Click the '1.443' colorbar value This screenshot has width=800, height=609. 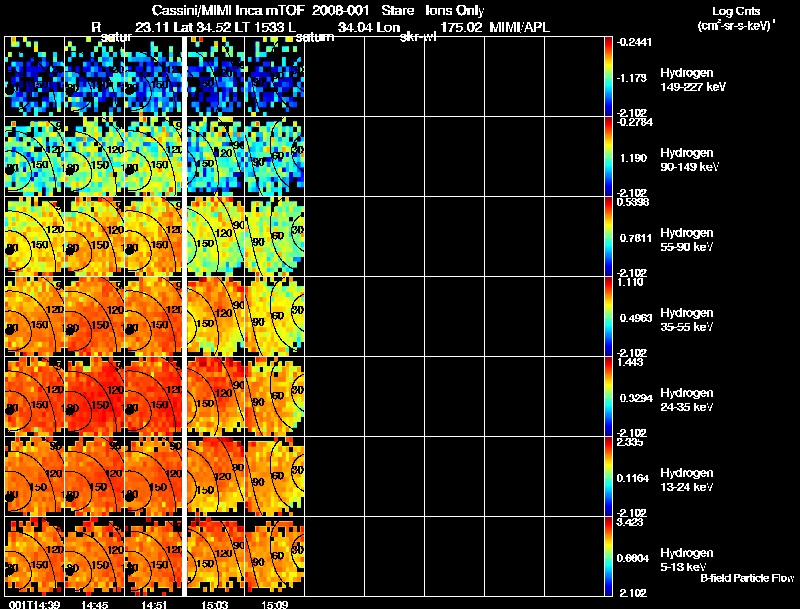coord(630,362)
